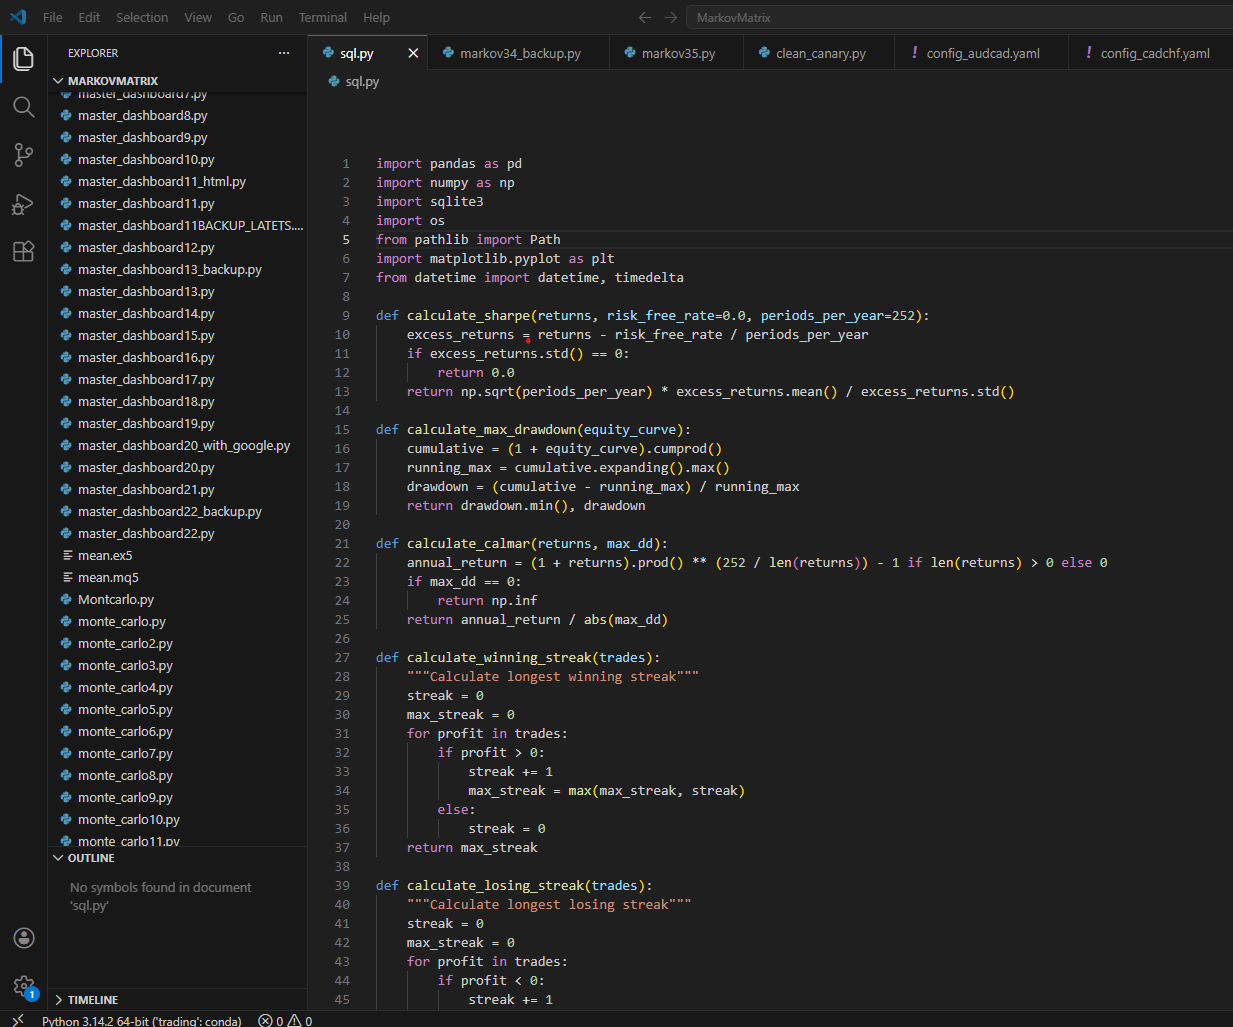Screen dimensions: 1233x1027
Task: Open the Terminal menu
Action: coord(322,18)
